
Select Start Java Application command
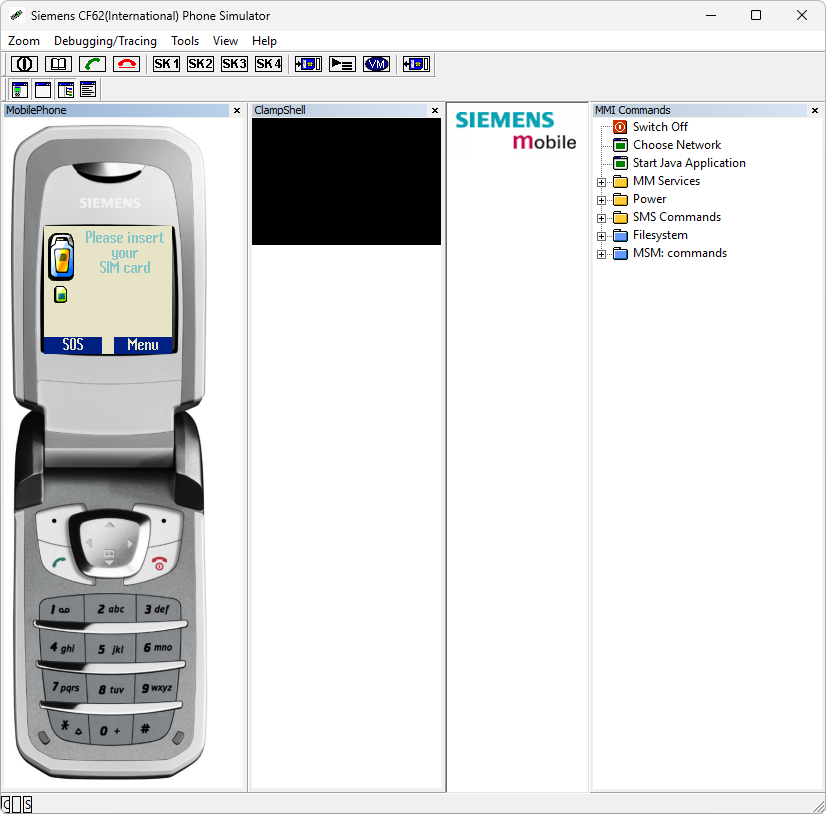tap(689, 163)
